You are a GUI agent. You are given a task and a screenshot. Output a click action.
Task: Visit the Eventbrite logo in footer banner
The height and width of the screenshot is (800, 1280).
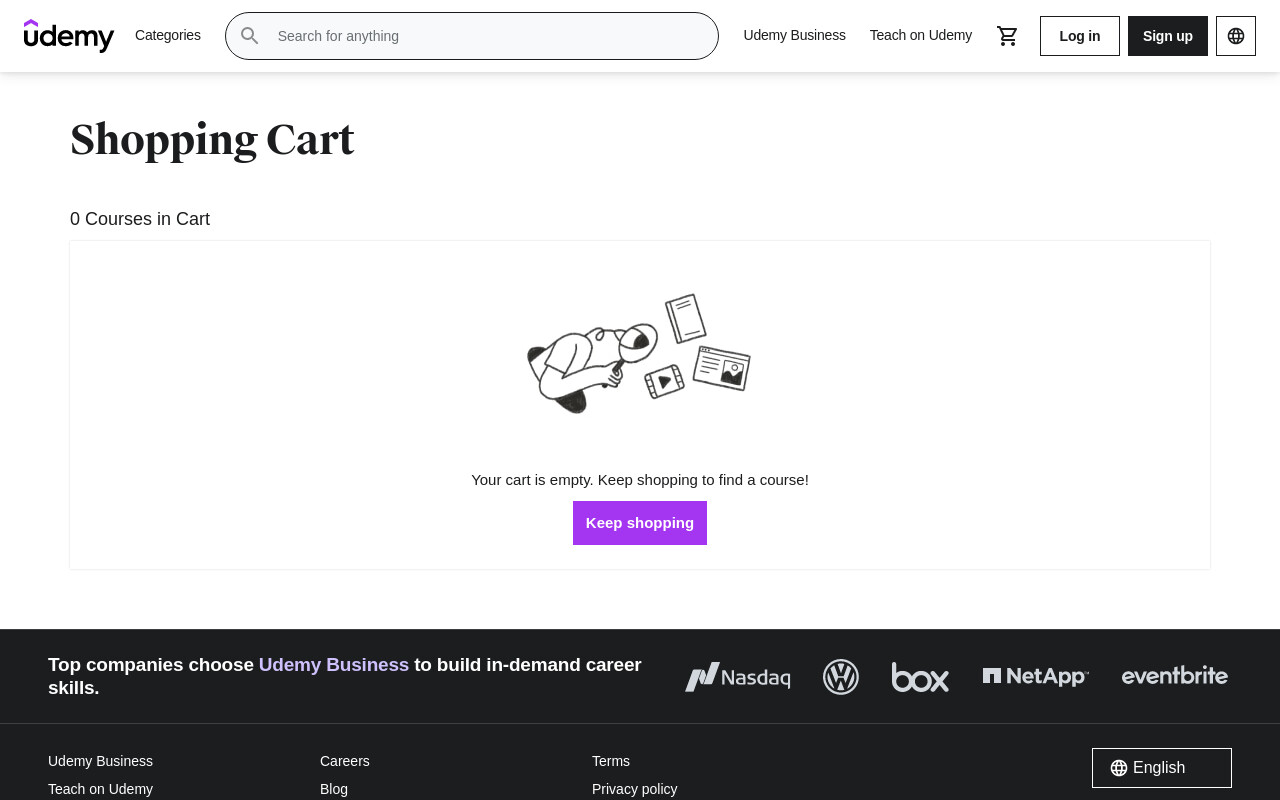[x=1175, y=676]
